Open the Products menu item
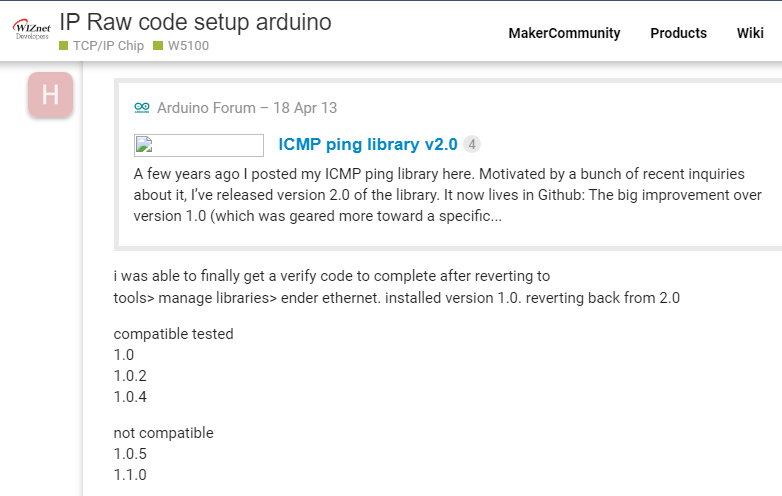Image resolution: width=782 pixels, height=496 pixels. pos(678,33)
